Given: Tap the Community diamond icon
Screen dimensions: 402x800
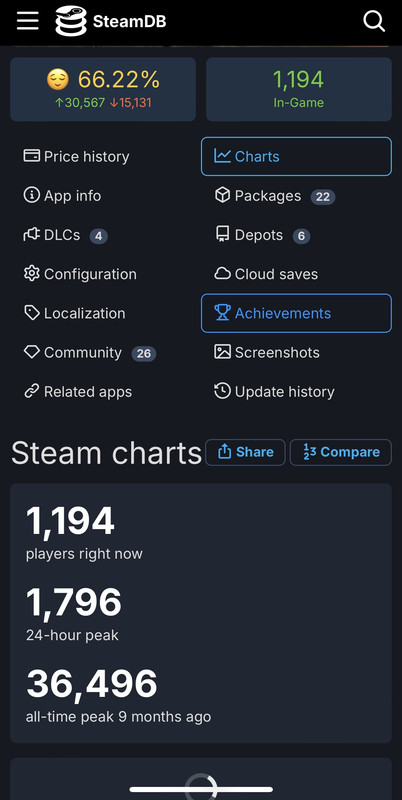Looking at the screenshot, I should [x=32, y=352].
